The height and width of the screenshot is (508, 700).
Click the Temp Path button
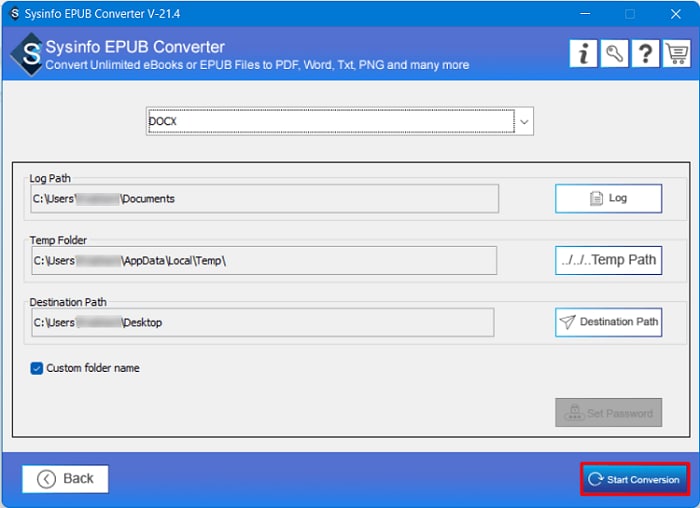608,260
